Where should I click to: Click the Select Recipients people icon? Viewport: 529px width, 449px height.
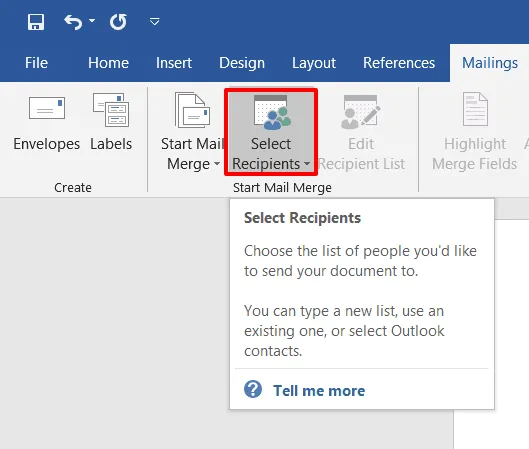pos(272,112)
